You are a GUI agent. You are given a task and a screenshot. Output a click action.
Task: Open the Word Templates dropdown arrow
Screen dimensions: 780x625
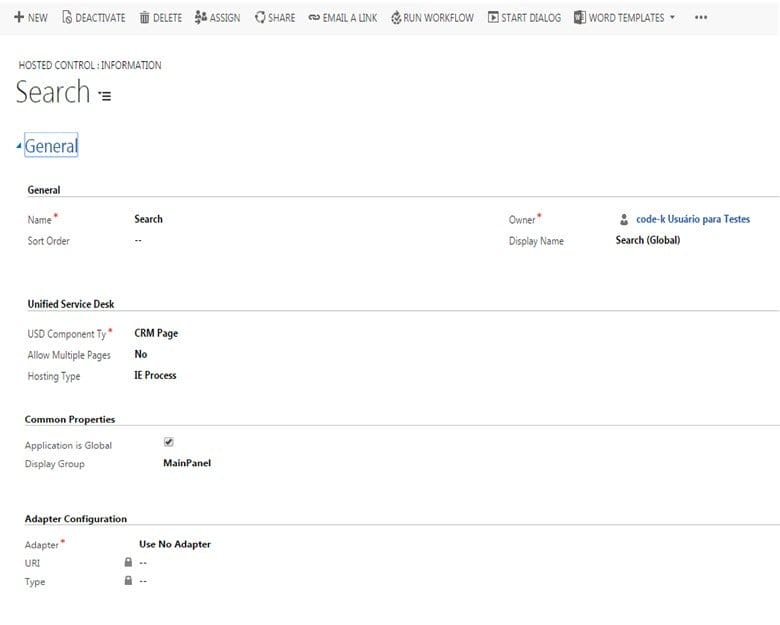[672, 18]
